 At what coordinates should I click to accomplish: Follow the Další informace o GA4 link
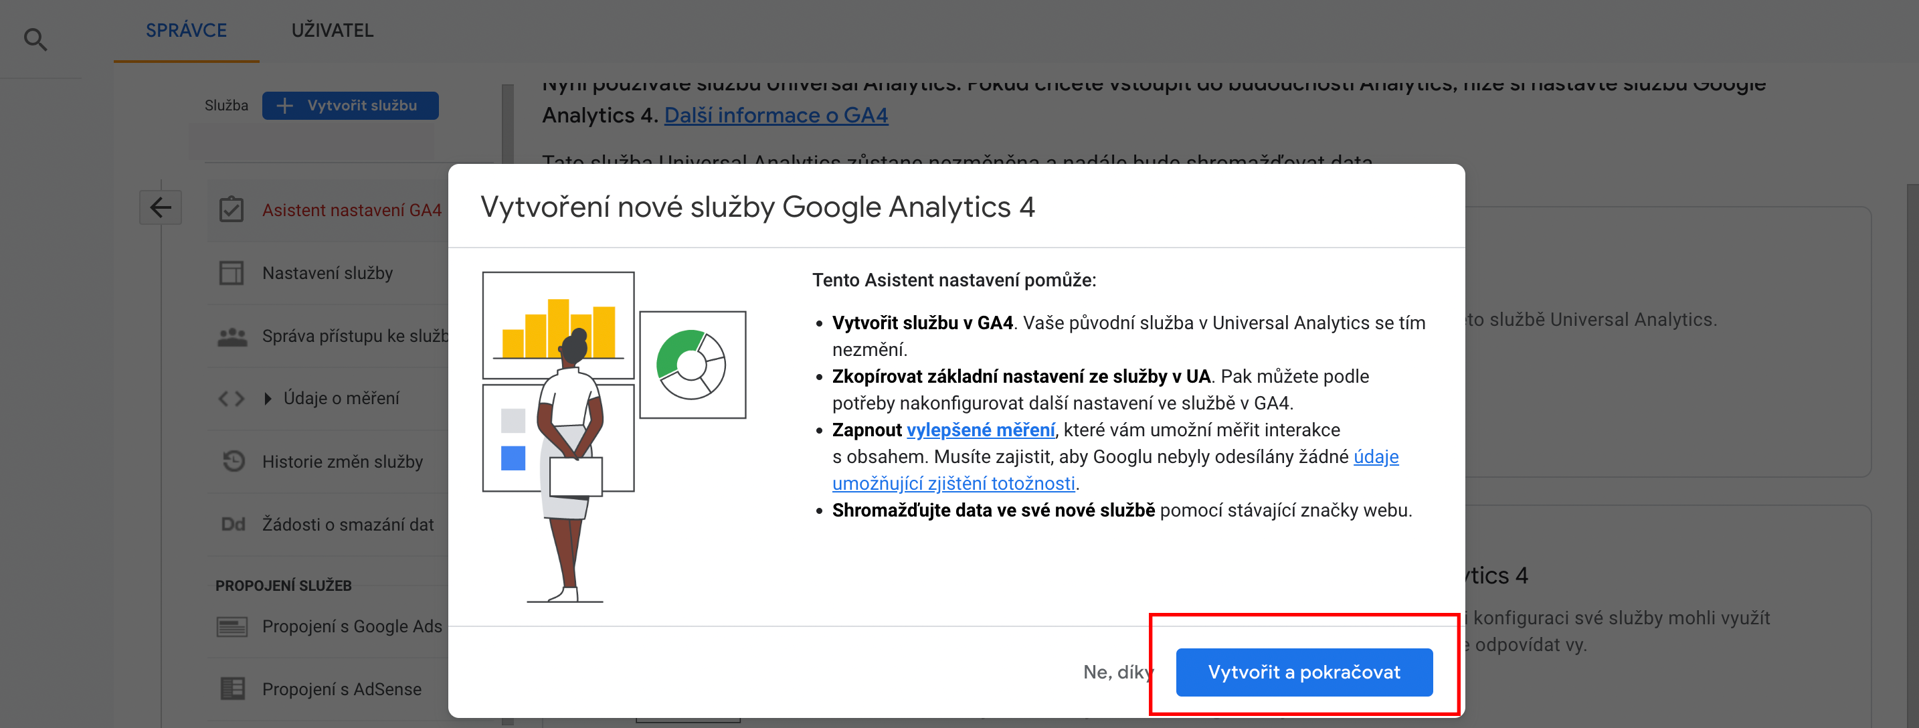tap(776, 115)
